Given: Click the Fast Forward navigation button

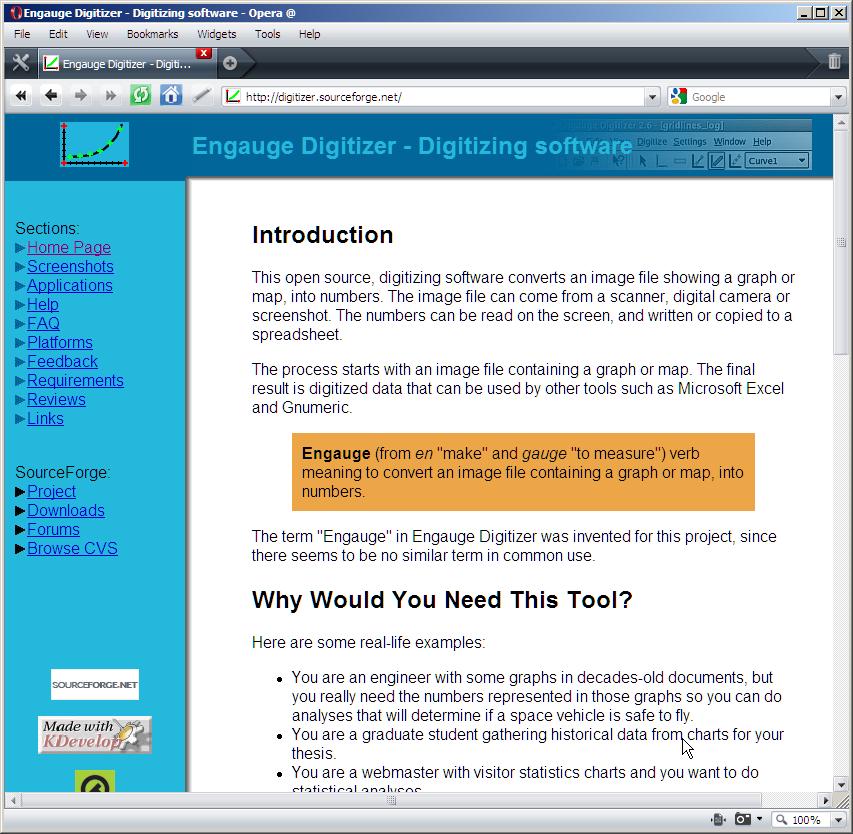Looking at the screenshot, I should tap(110, 96).
